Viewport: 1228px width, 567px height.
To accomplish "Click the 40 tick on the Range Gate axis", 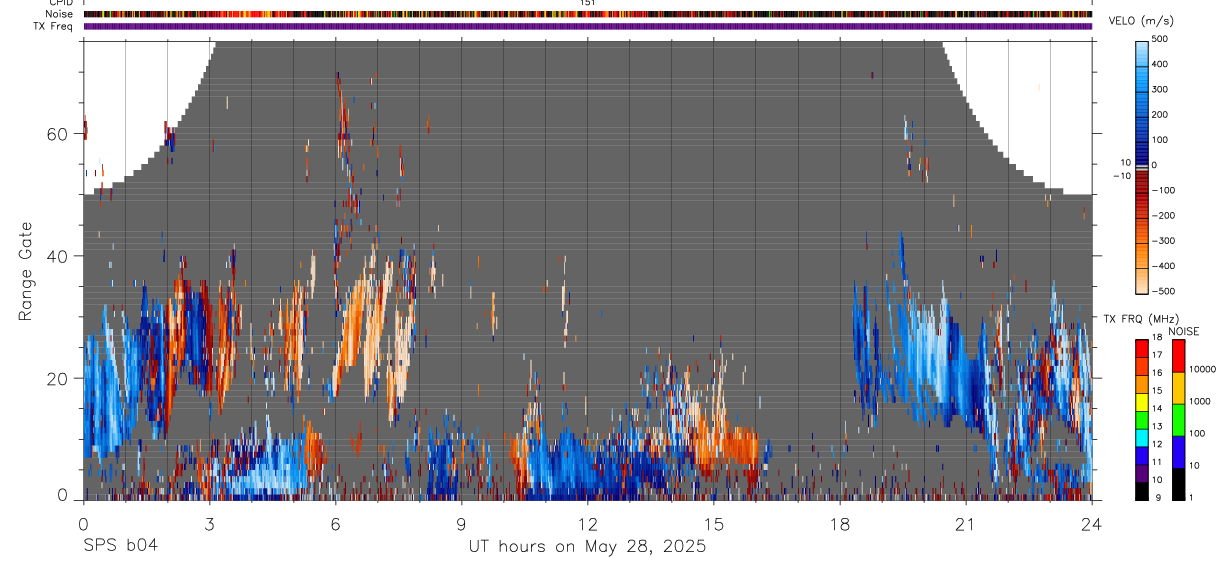I will tap(59, 256).
